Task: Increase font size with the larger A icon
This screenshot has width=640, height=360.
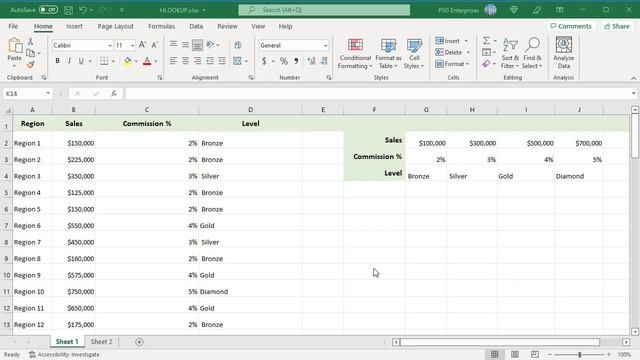Action: click(x=142, y=45)
